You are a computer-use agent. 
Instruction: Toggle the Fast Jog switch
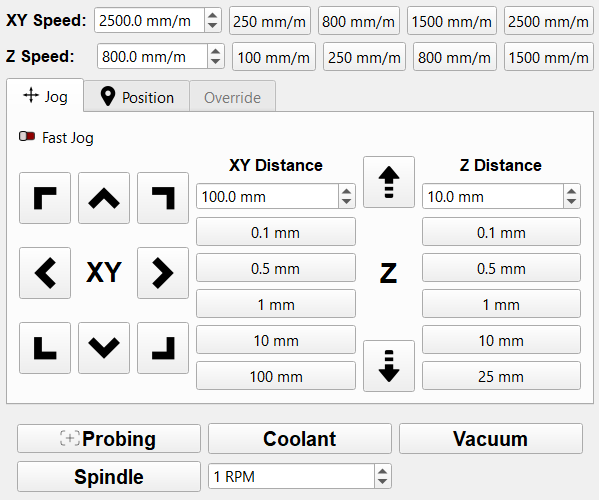[x=27, y=136]
